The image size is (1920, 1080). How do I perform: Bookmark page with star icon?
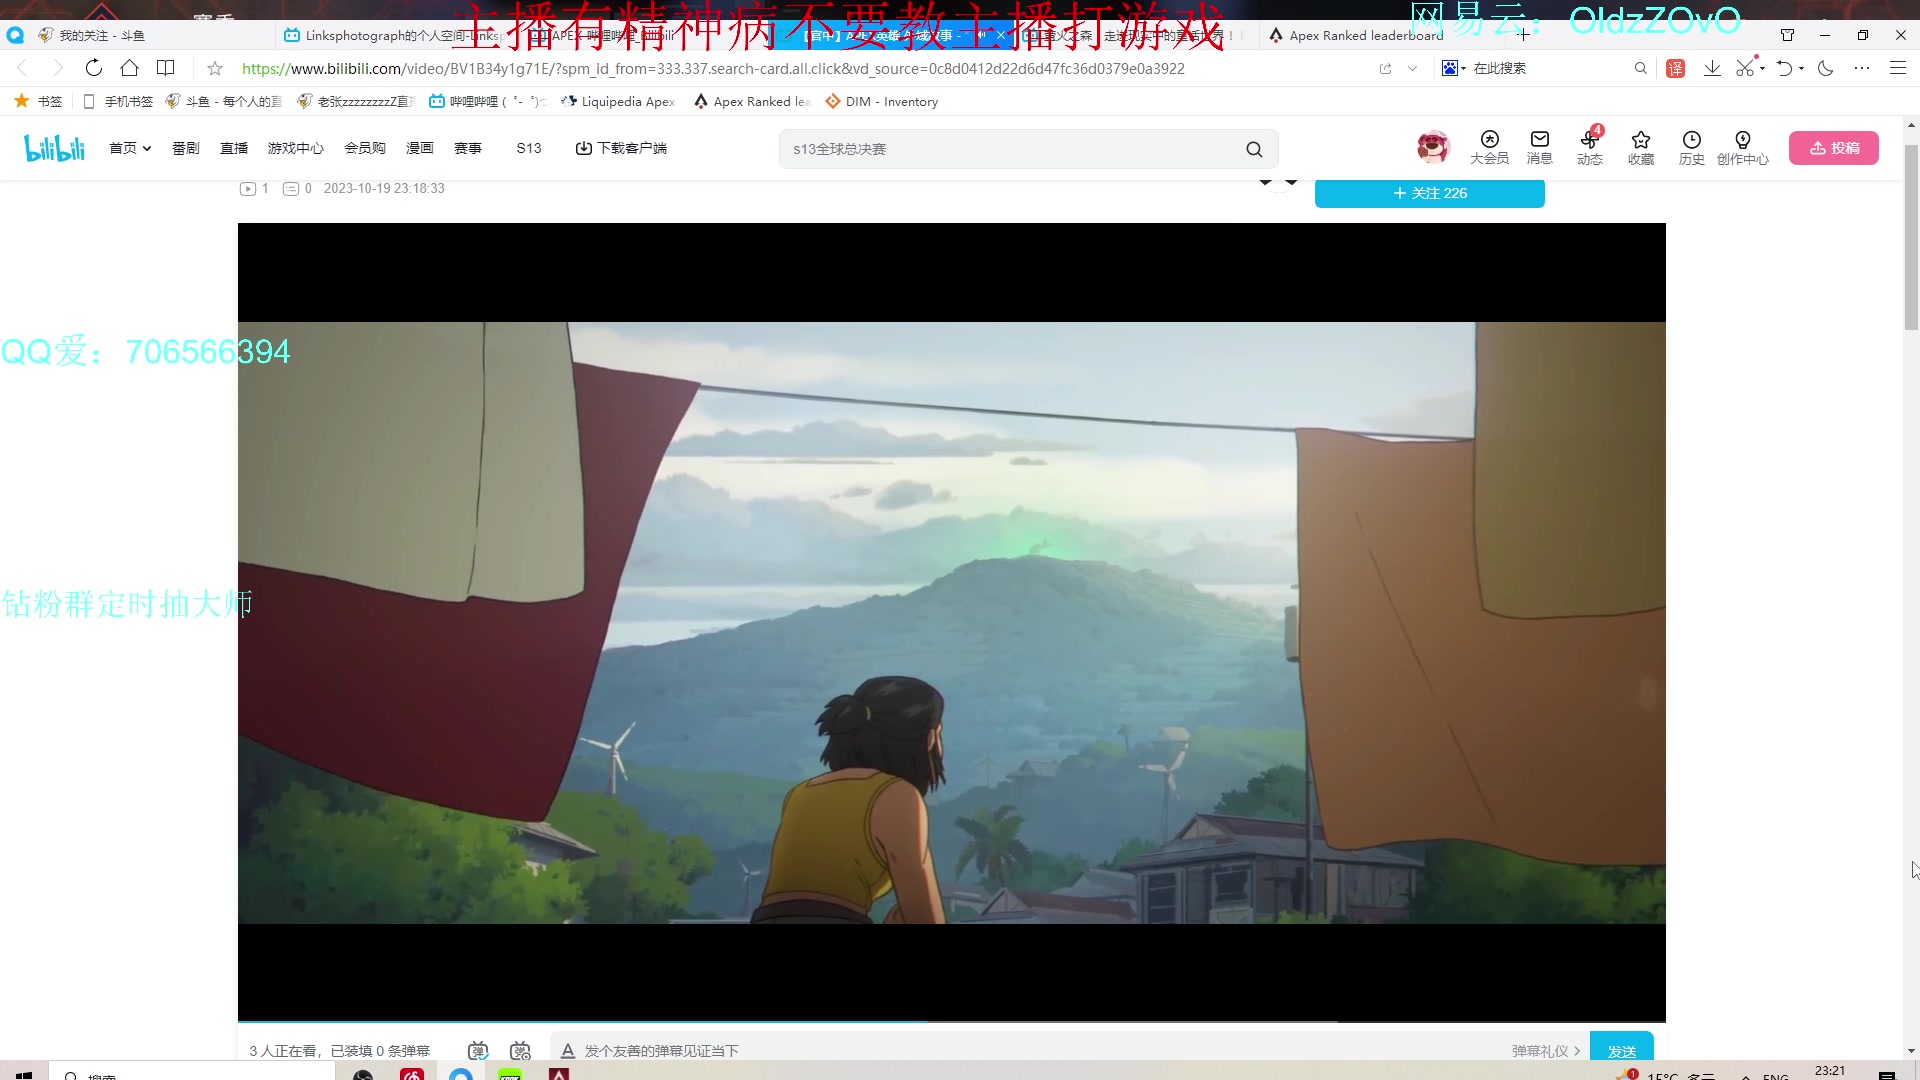[x=214, y=68]
